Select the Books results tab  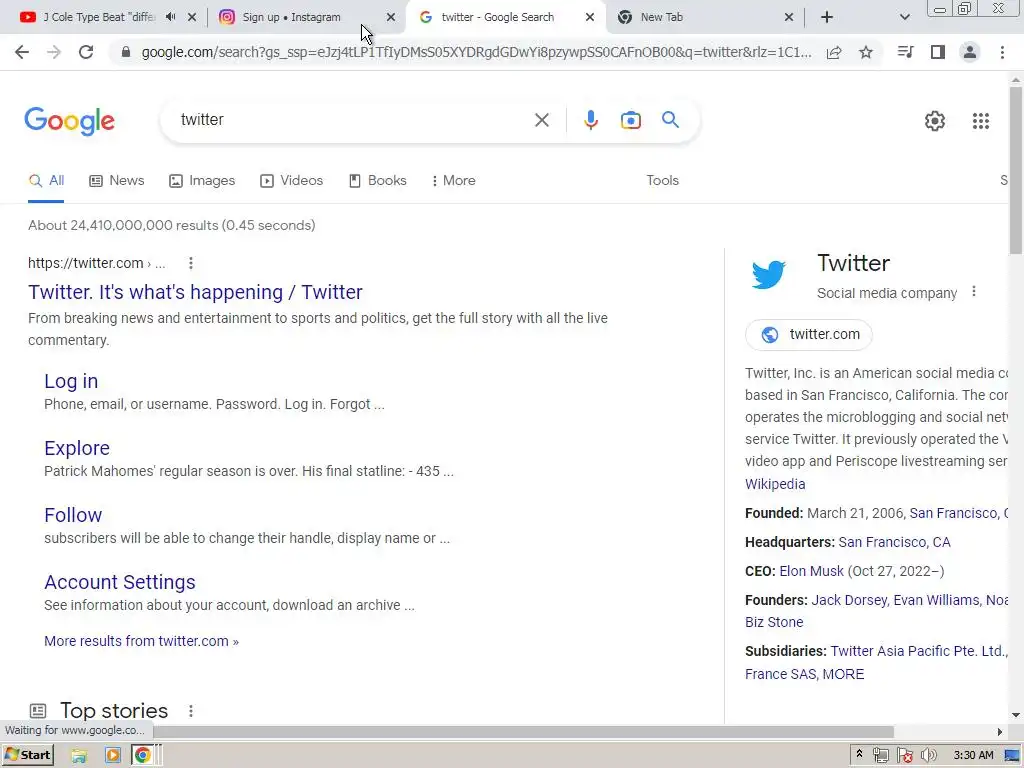[x=377, y=181]
